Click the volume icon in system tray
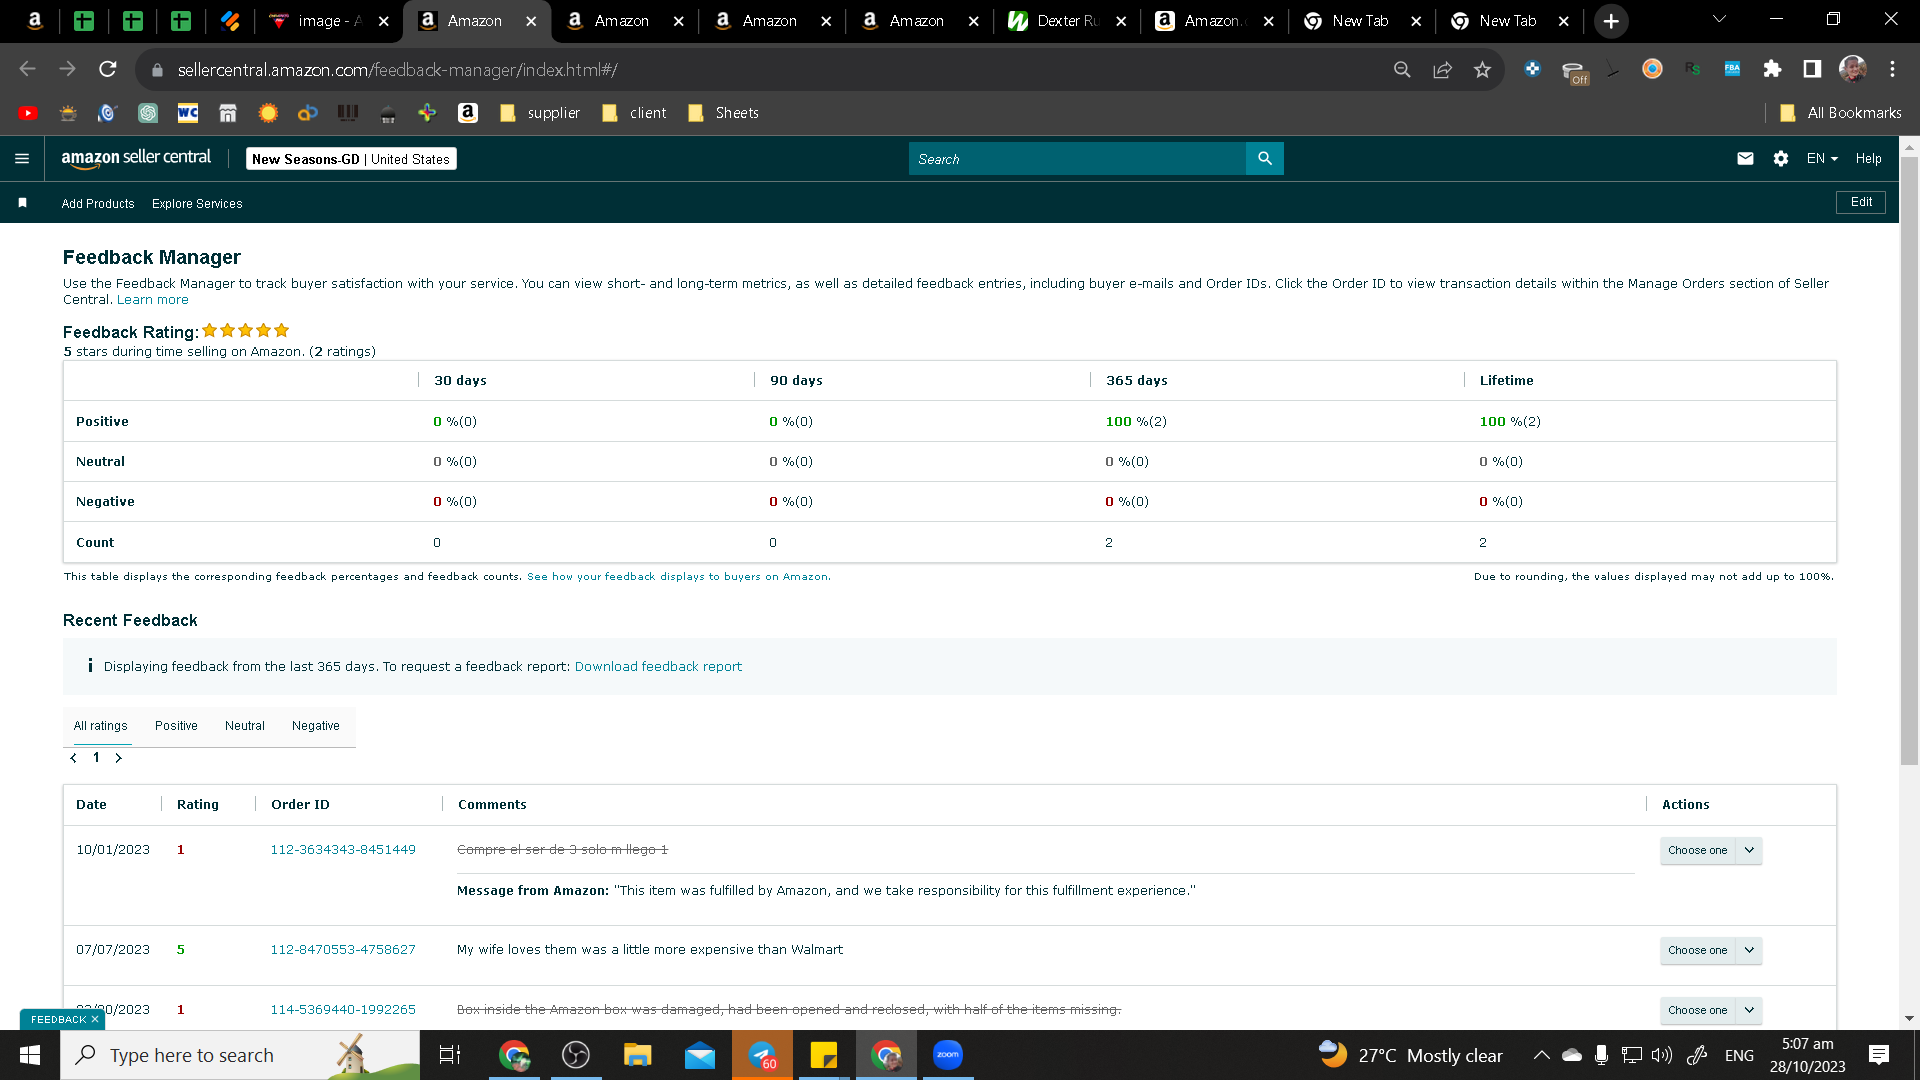The image size is (1920, 1080). point(1662,1055)
